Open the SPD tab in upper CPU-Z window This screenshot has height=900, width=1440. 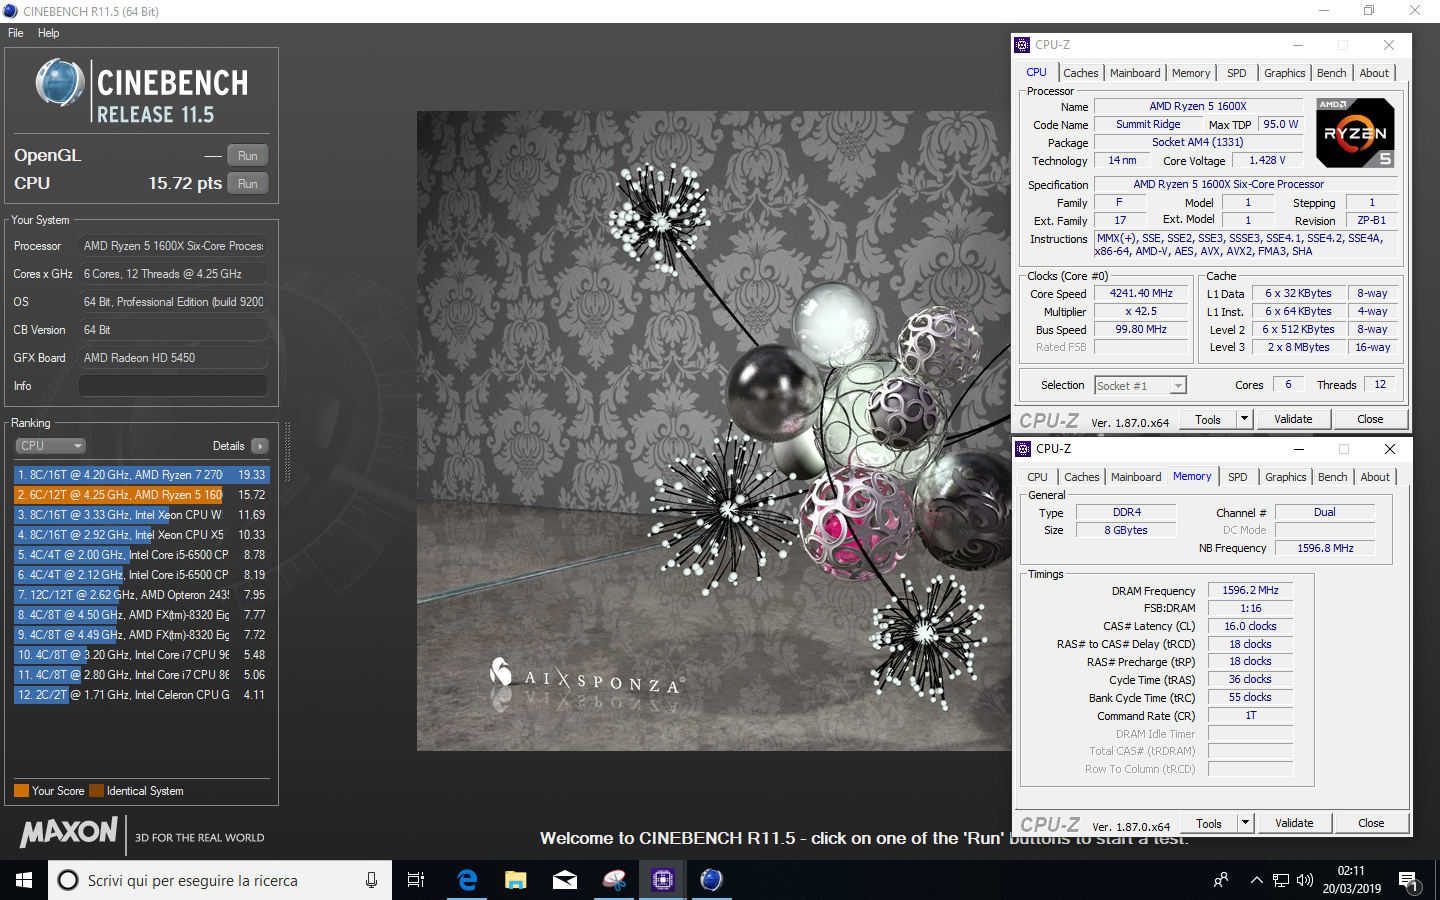1237,73
